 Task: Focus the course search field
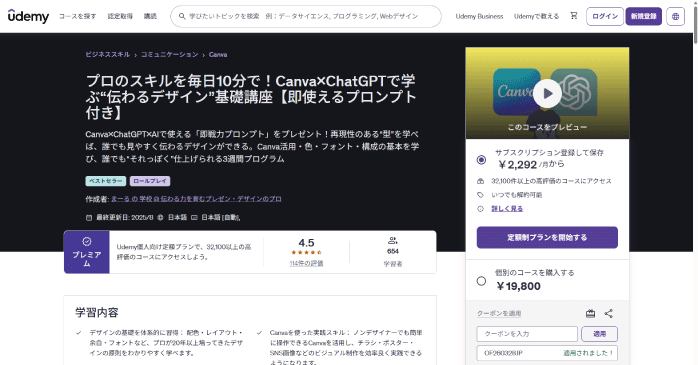coord(306,16)
